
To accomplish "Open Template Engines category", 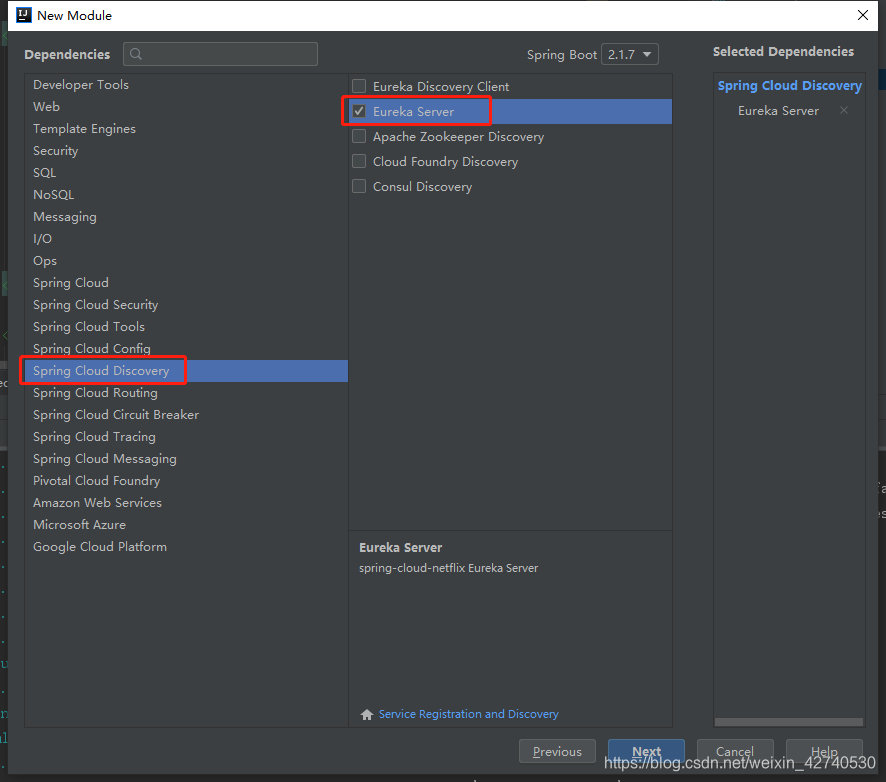I will tap(186, 128).
